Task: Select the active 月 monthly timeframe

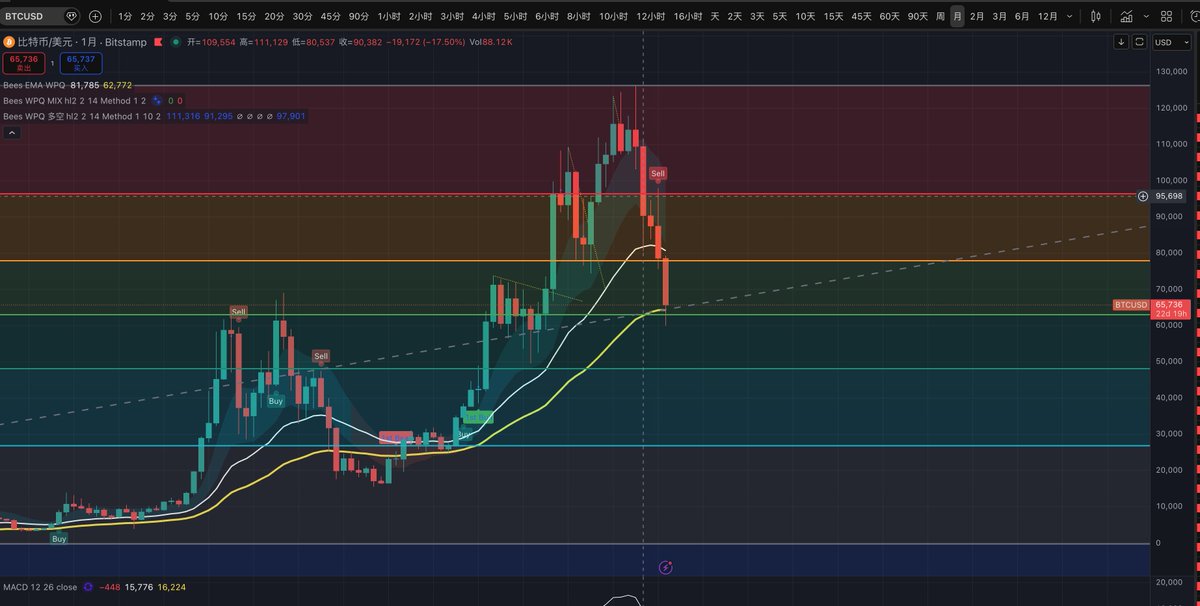Action: pyautogui.click(x=957, y=16)
